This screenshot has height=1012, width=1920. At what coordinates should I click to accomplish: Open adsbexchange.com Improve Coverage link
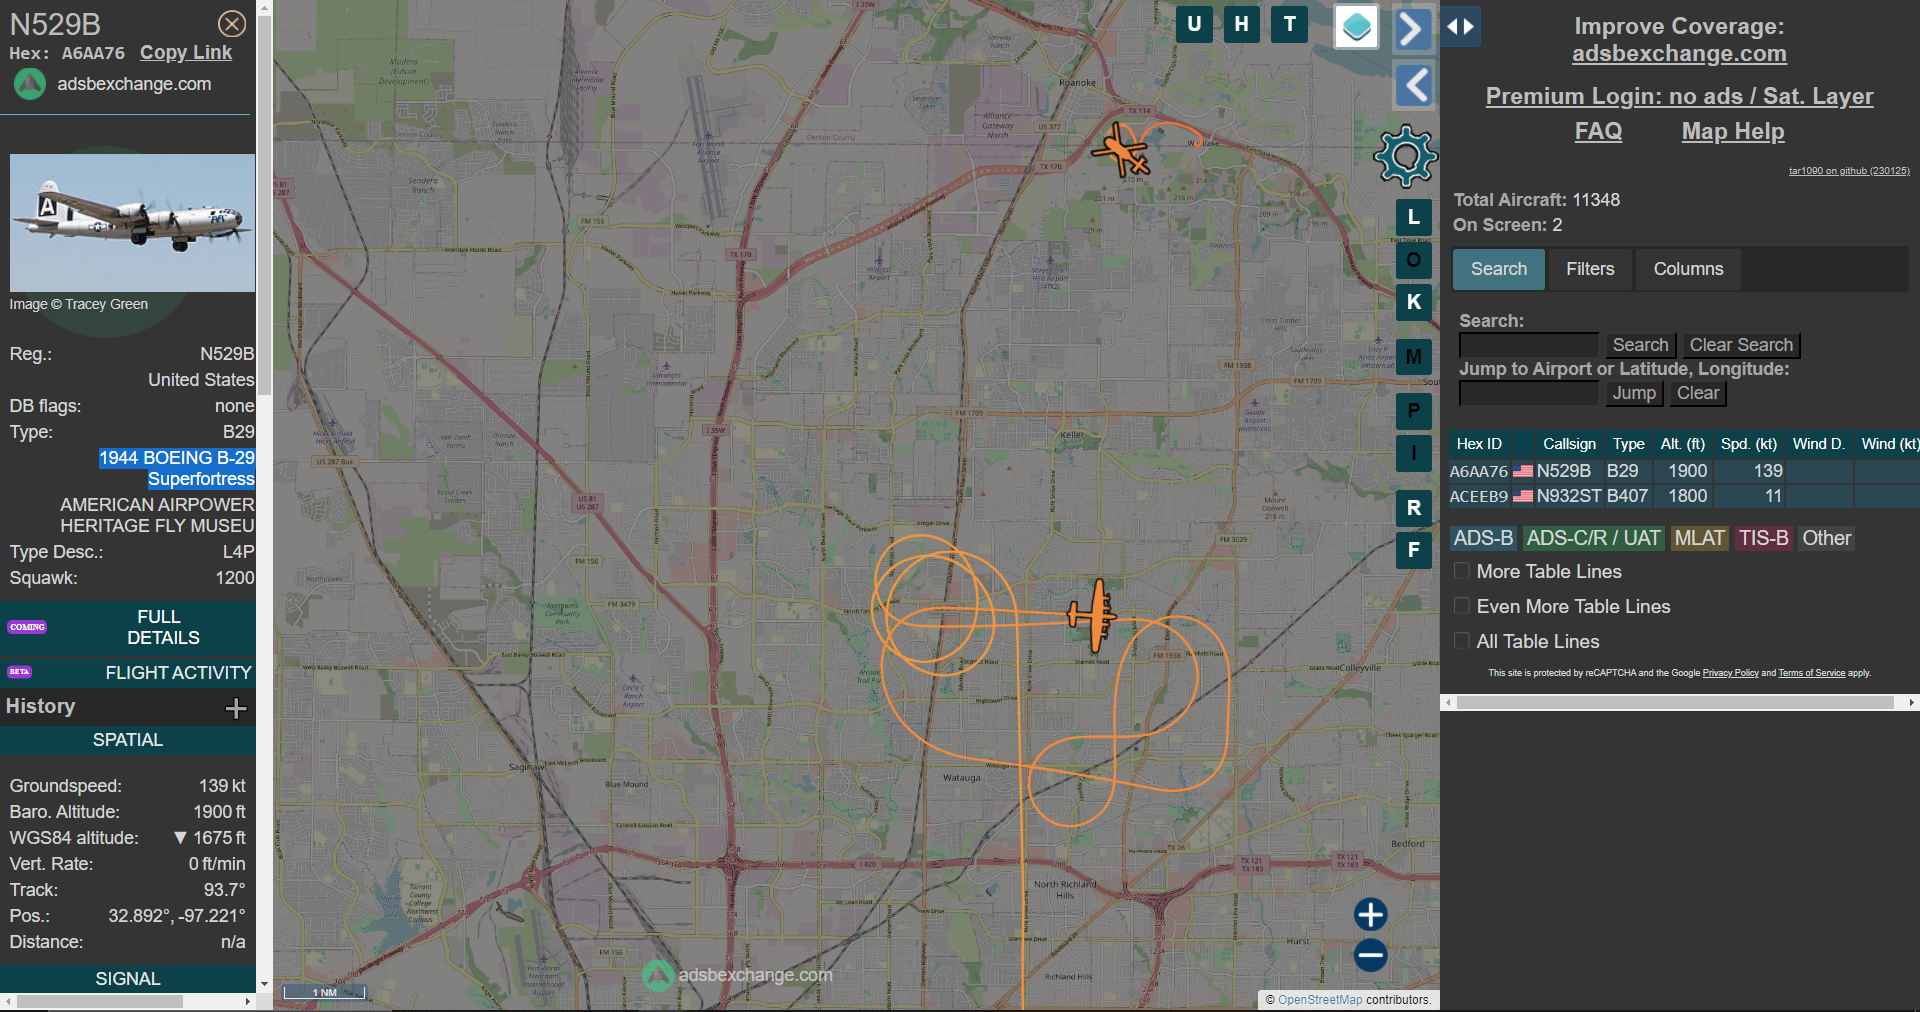point(1679,54)
